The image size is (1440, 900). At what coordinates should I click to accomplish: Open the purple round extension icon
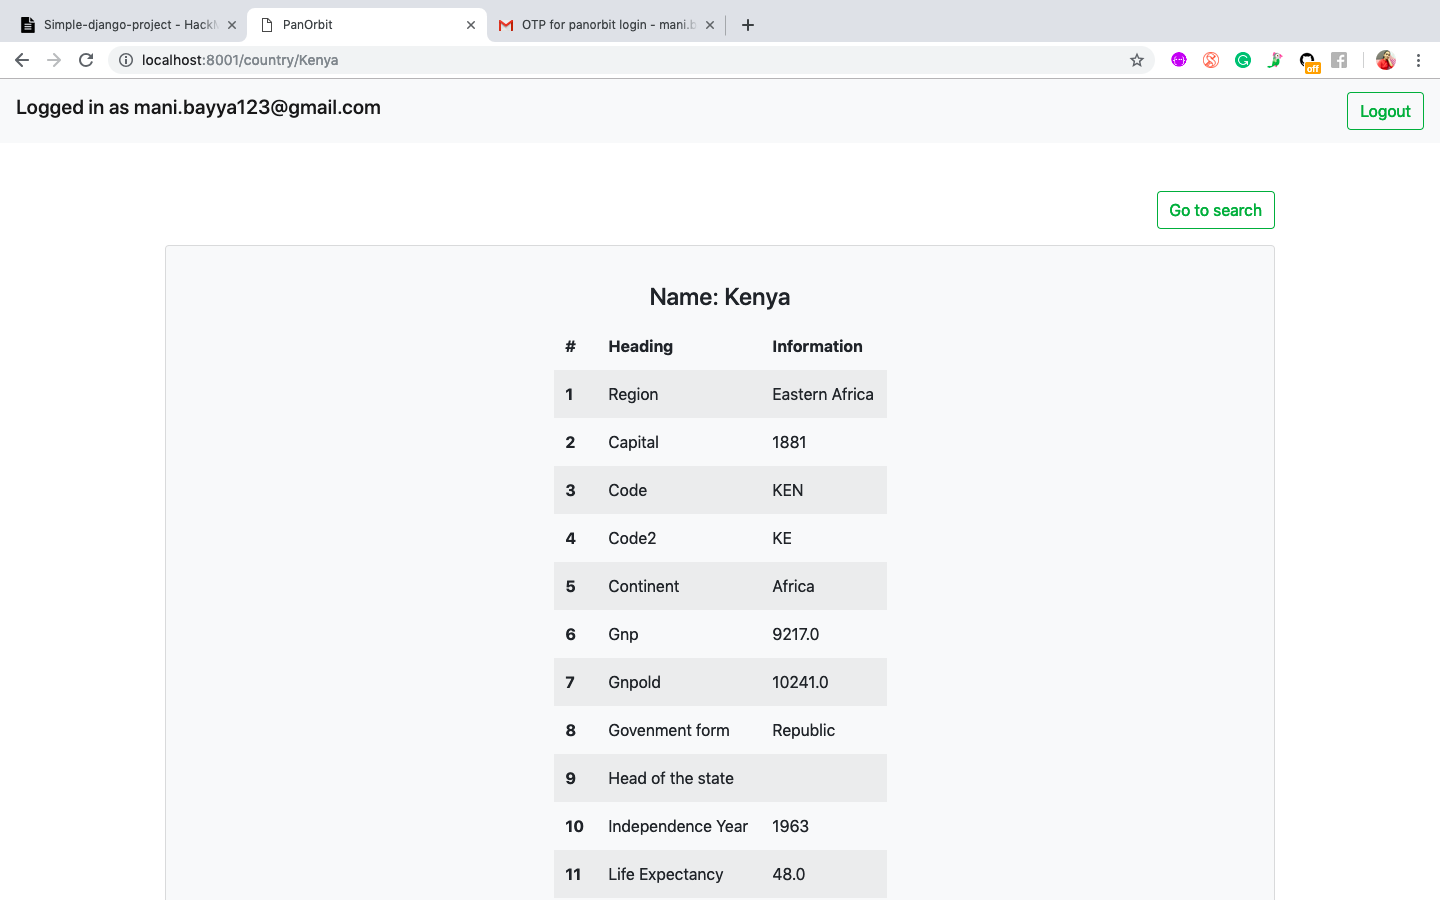pos(1179,60)
